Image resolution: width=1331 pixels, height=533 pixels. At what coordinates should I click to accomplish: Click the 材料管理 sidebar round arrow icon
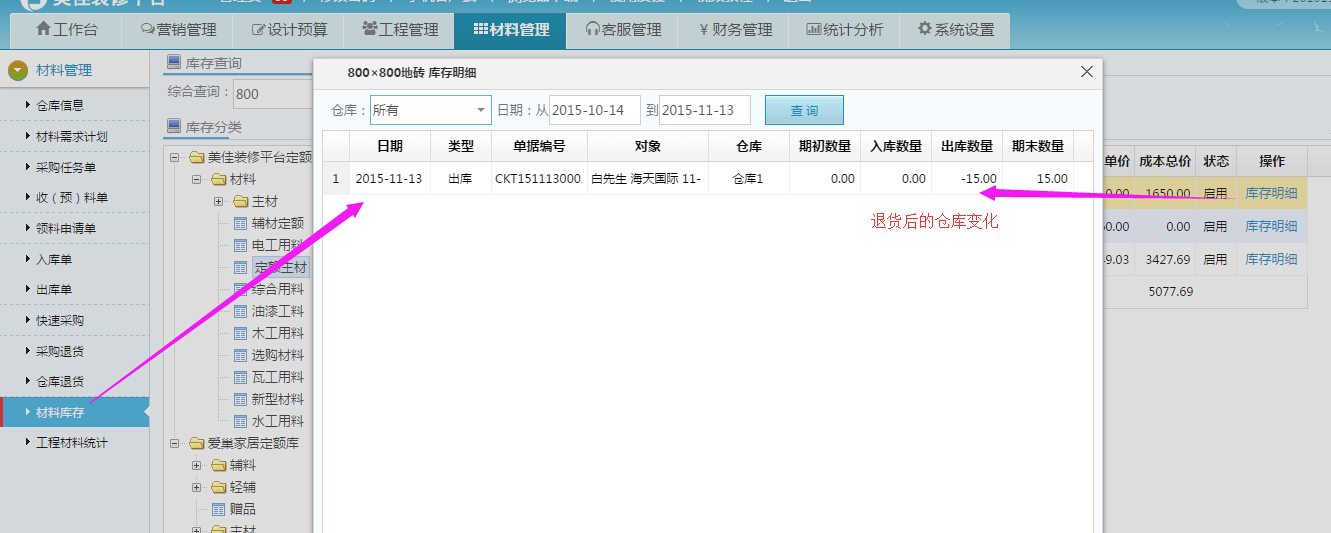pos(17,70)
